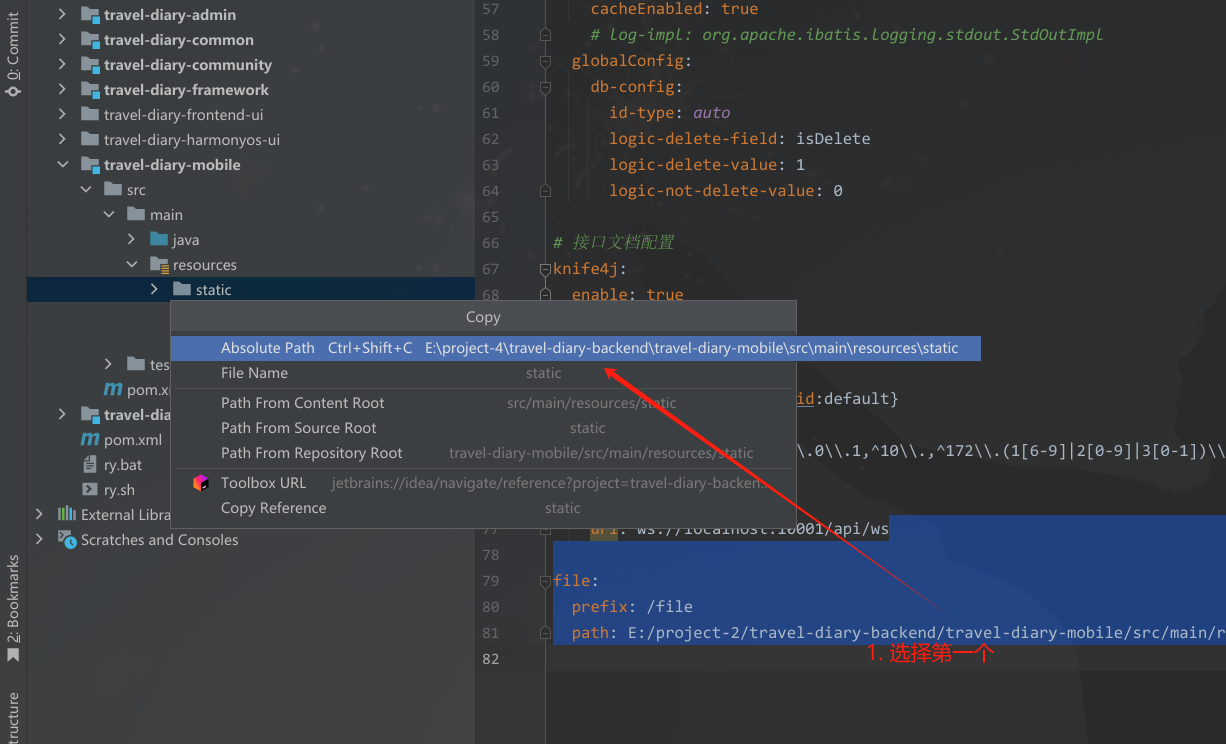Click the travel-diary-frontend-ui folder icon
The image size is (1226, 744).
[x=89, y=115]
